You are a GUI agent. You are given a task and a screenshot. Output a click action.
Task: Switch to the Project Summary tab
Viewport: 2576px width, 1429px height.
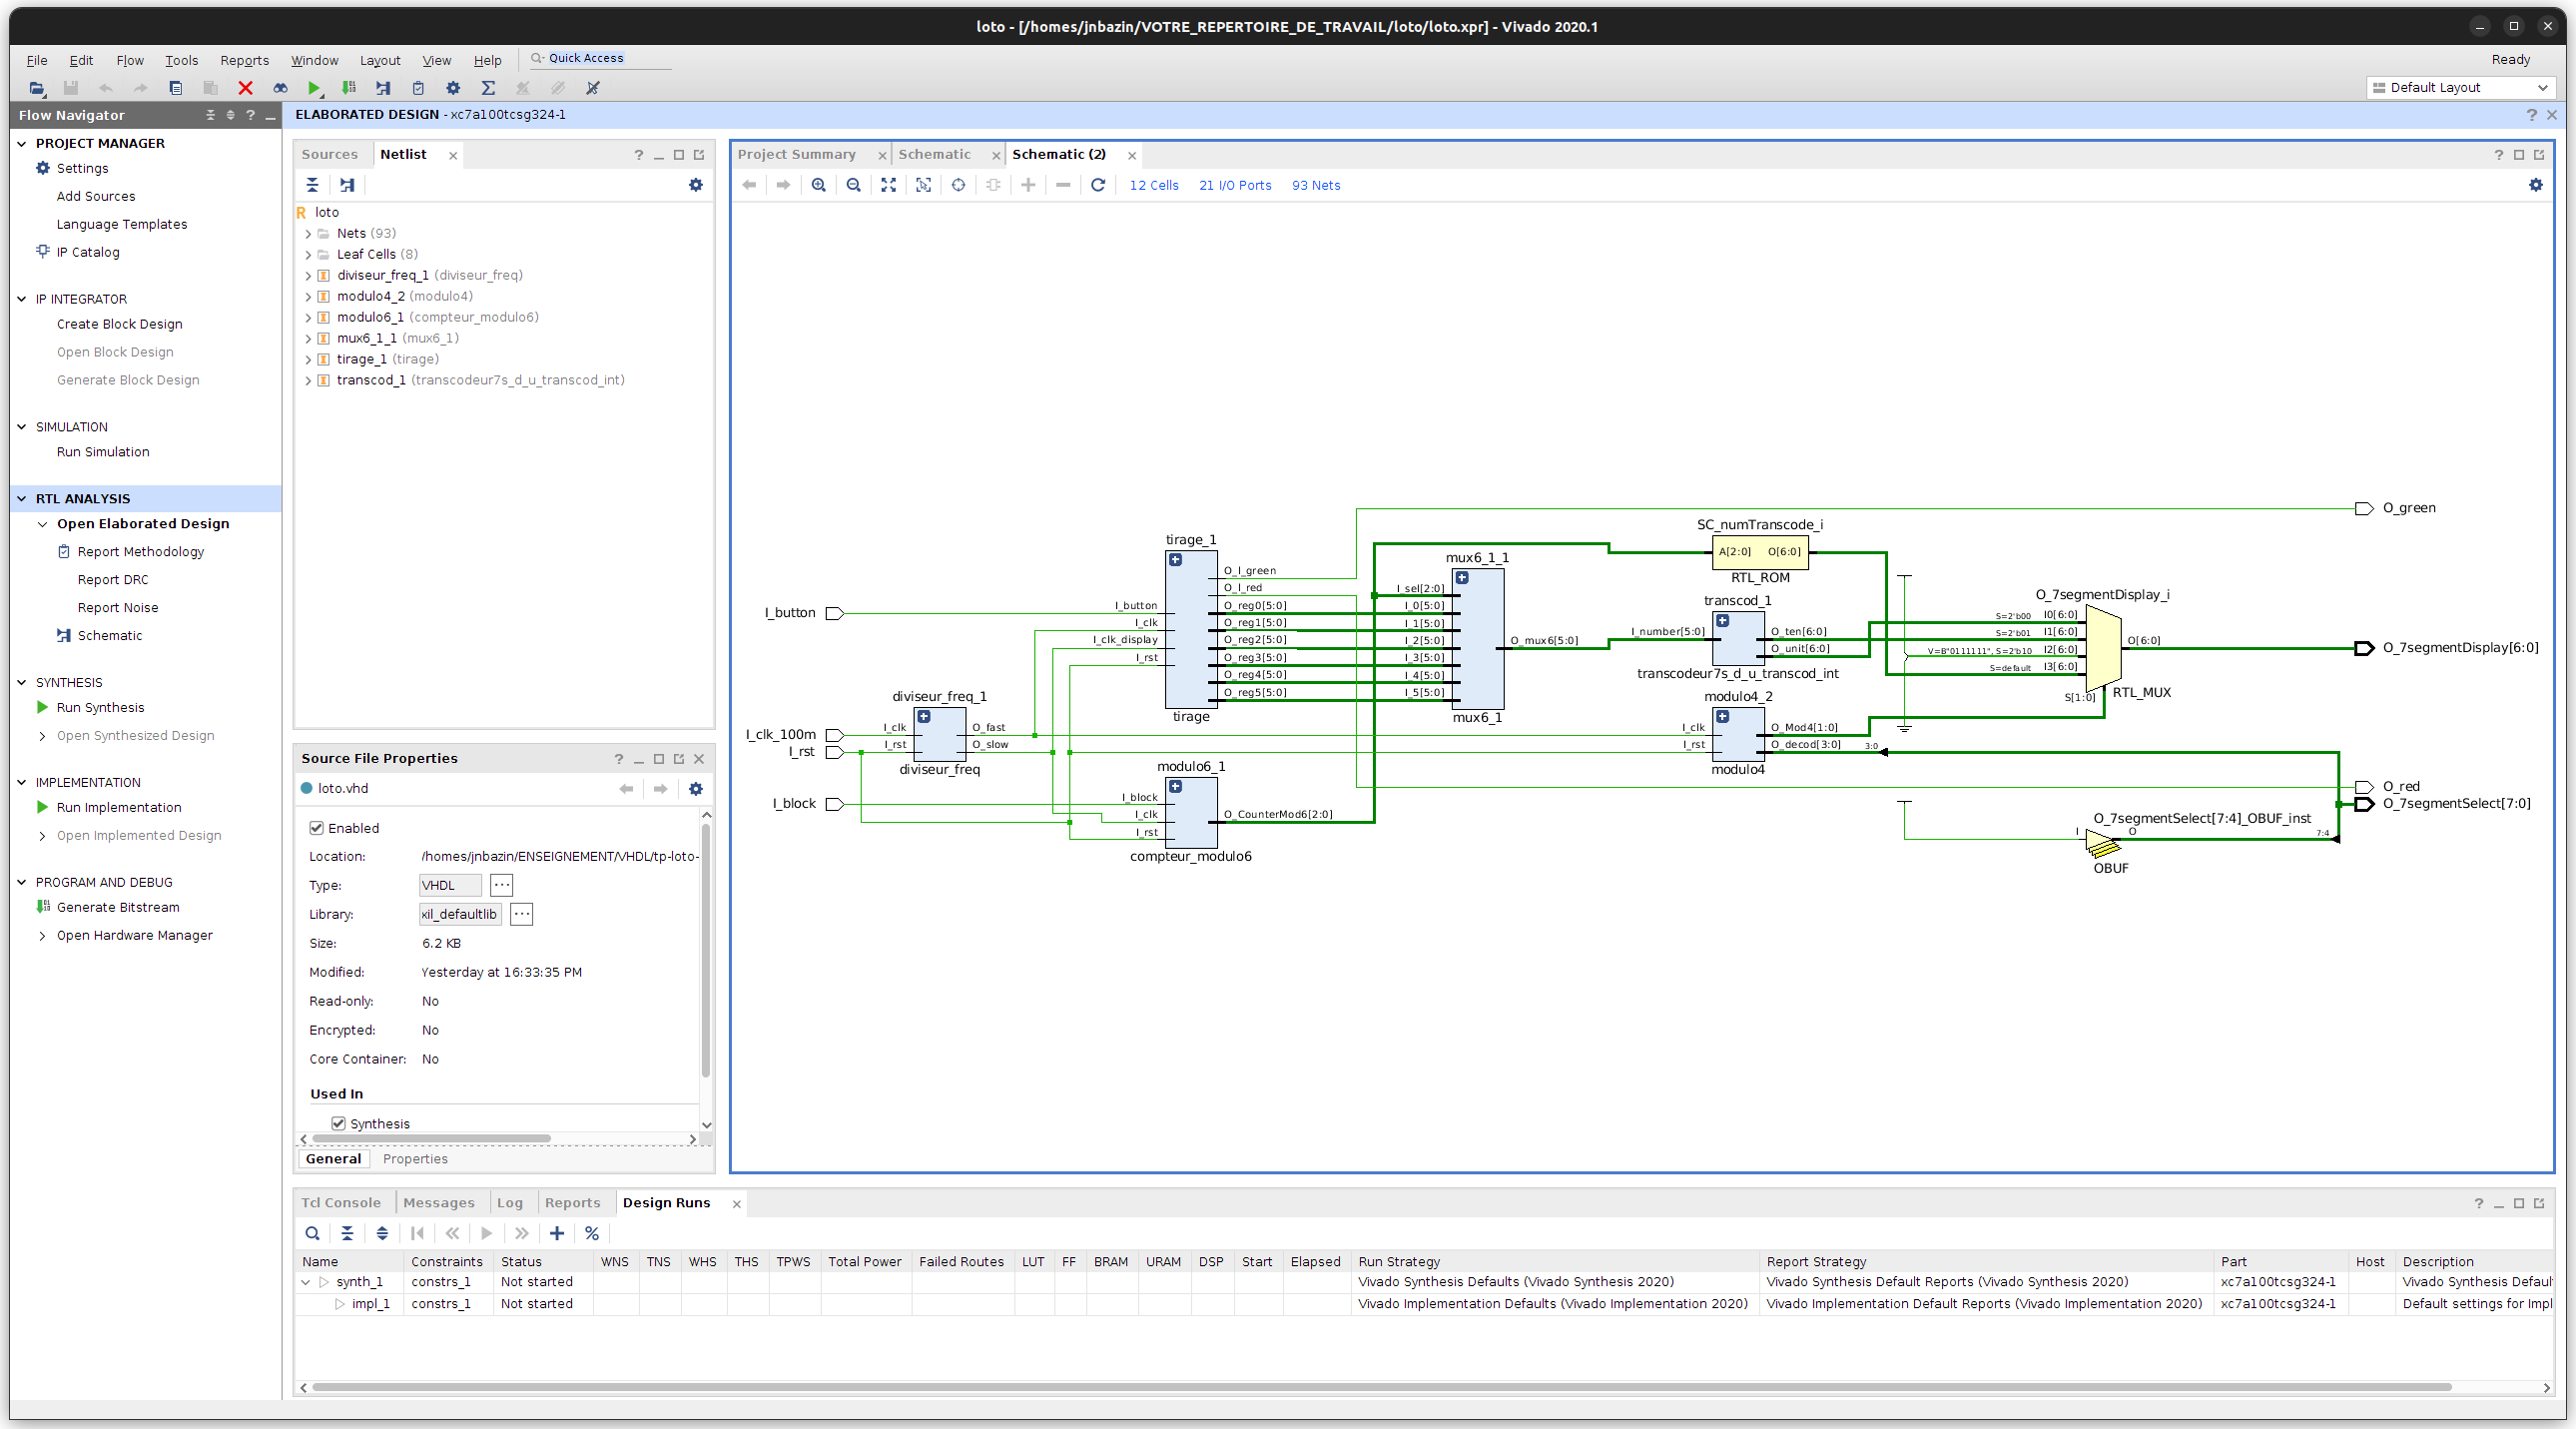coord(797,154)
